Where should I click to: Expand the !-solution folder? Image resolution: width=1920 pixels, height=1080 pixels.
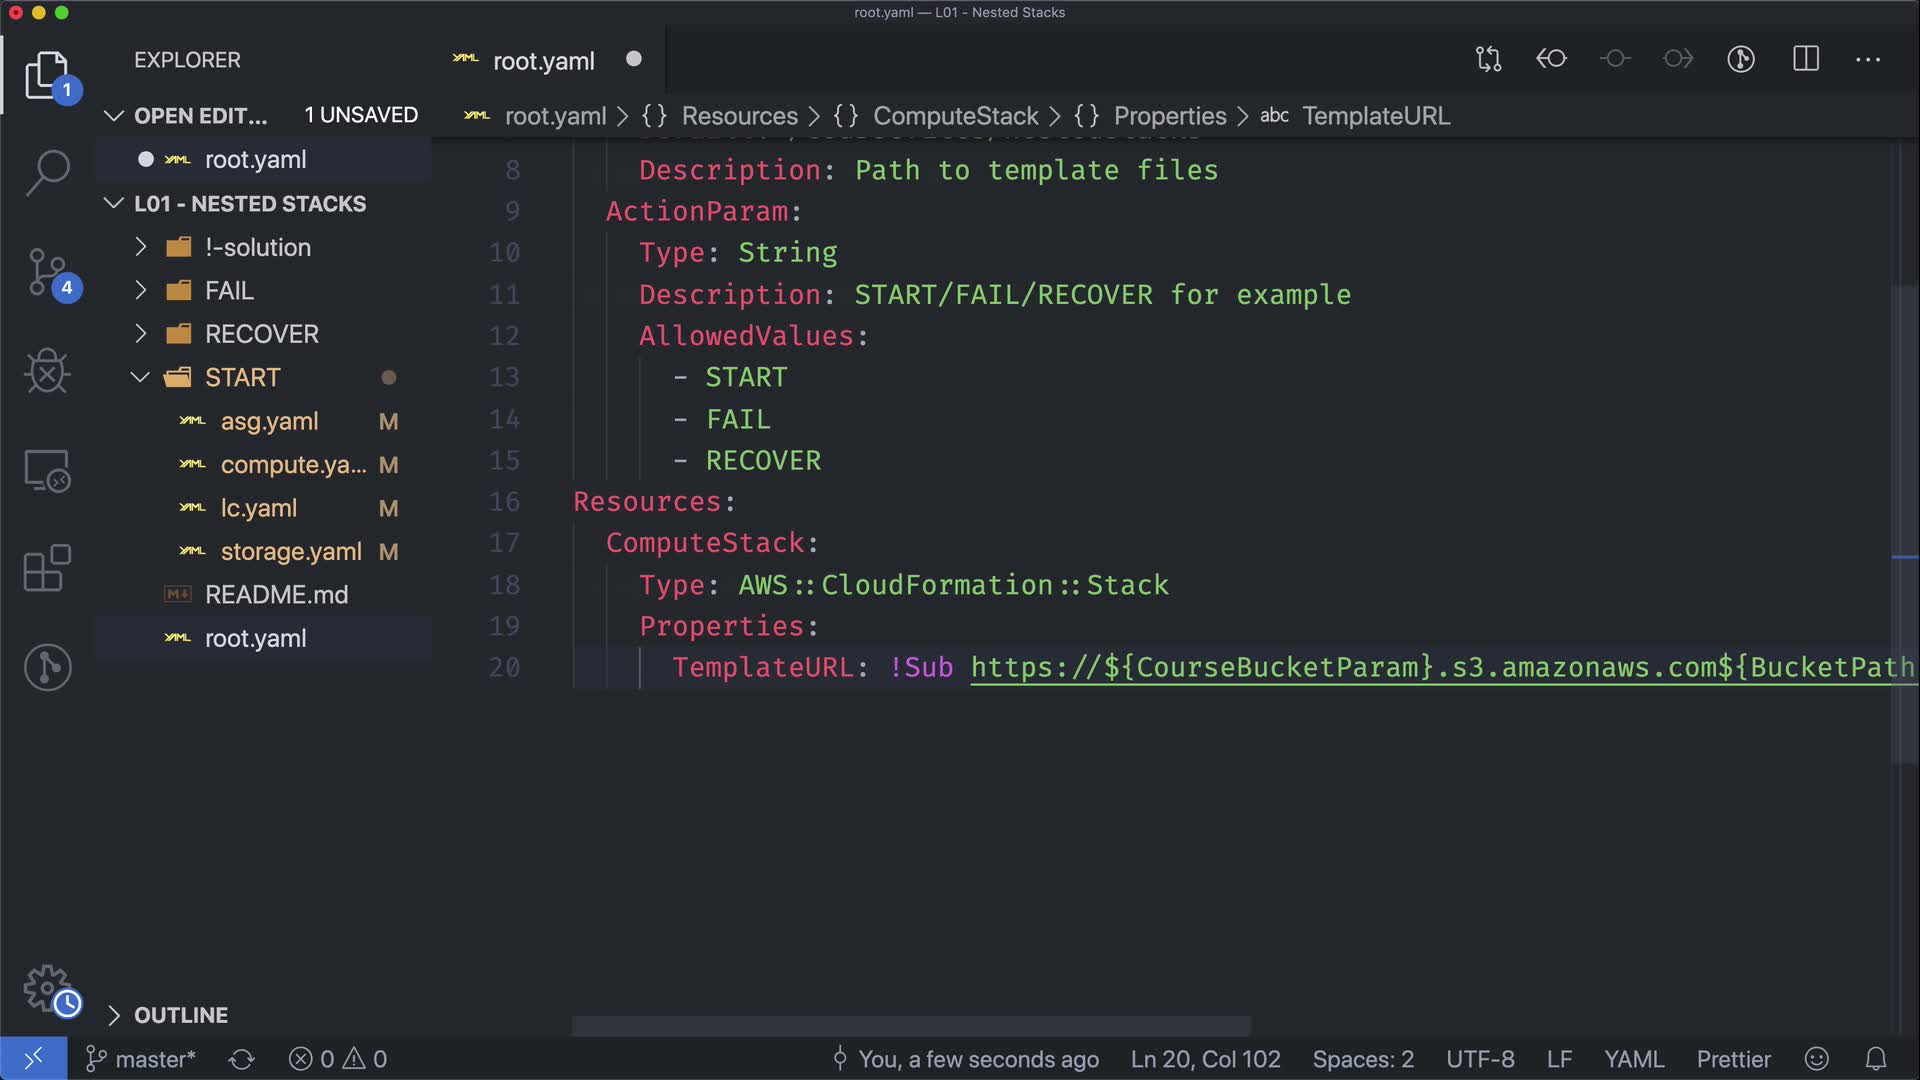[x=257, y=247]
